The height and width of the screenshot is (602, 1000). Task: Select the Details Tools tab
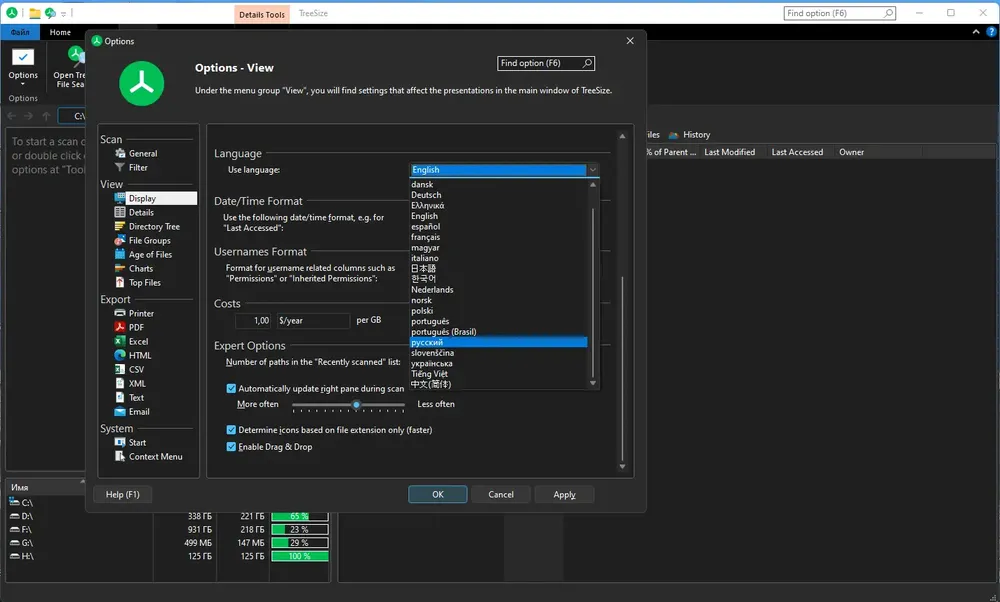tap(261, 14)
